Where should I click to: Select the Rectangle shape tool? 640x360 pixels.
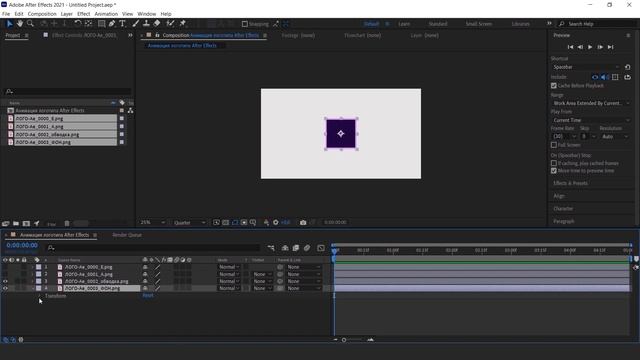pos(101,24)
